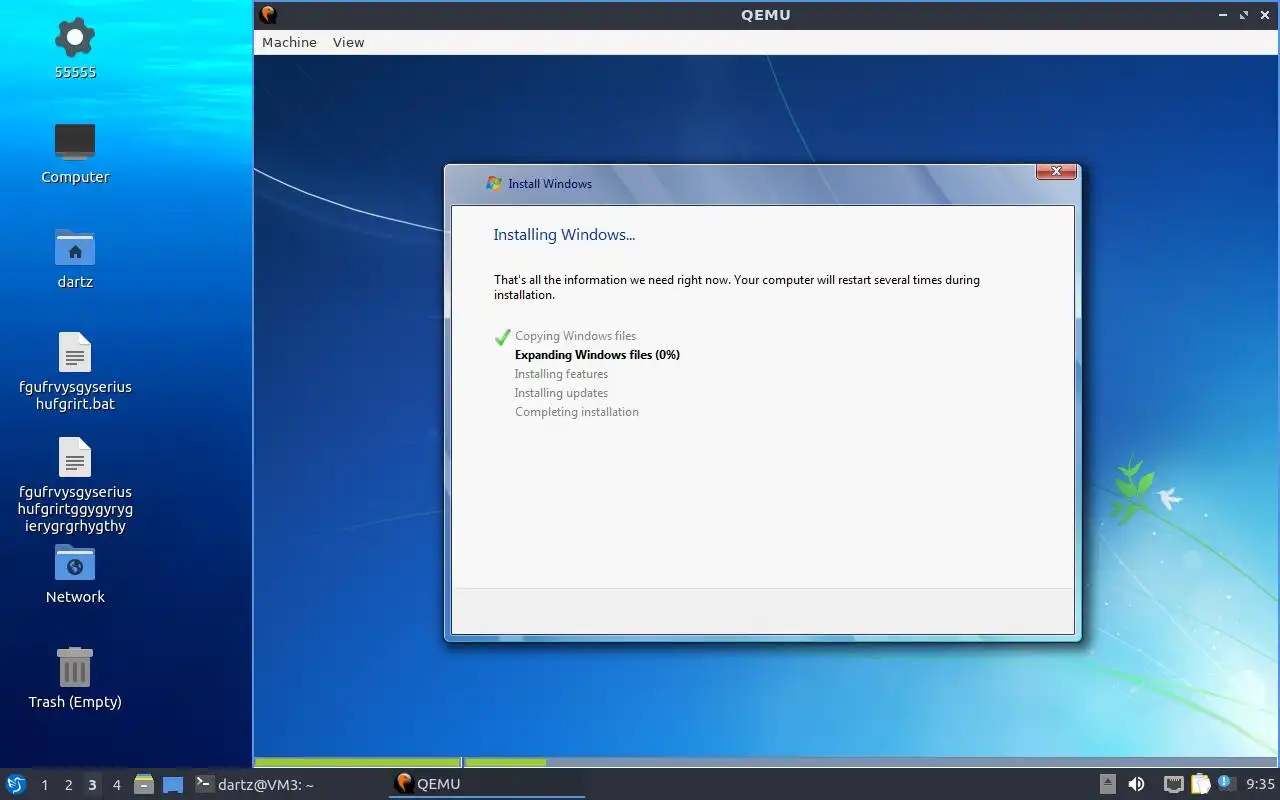Click the 'Installing Windows...' heading
The image size is (1280, 800).
tap(564, 235)
